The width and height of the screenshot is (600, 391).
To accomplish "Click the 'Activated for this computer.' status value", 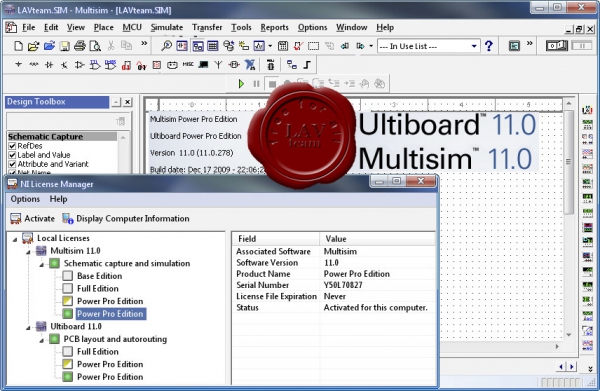I will click(x=375, y=308).
